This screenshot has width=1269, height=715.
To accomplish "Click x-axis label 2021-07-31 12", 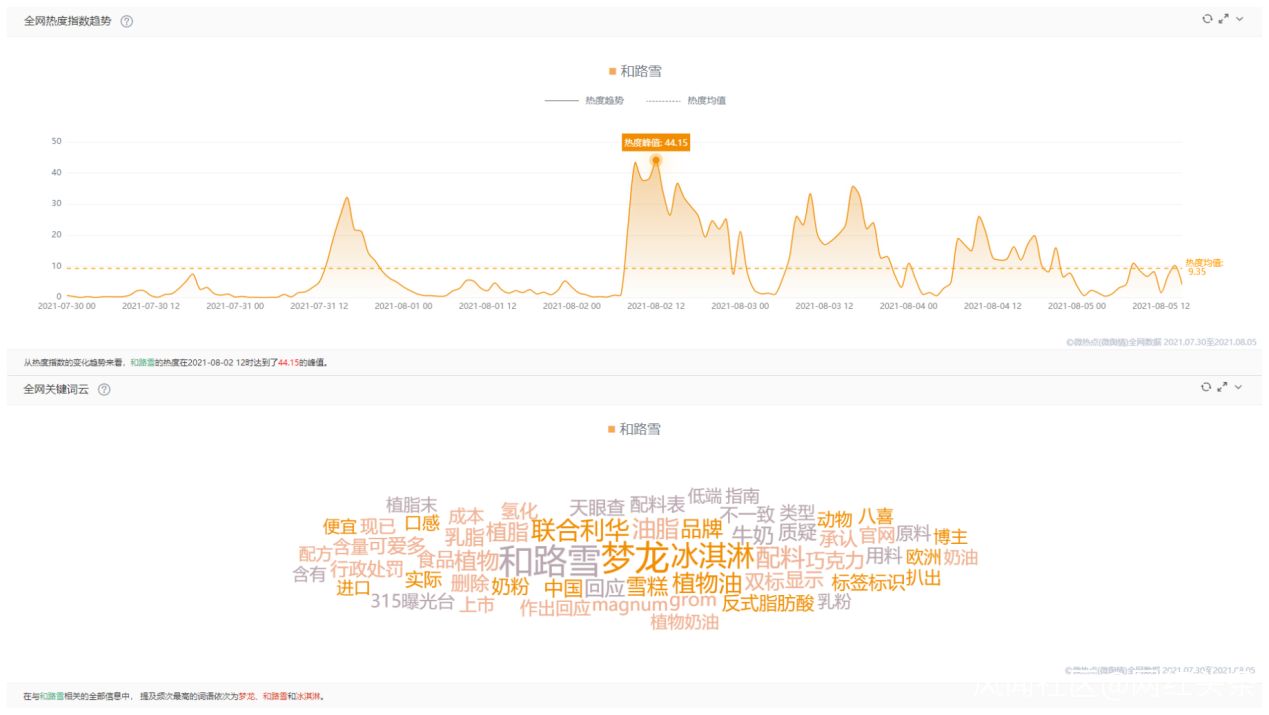I will (x=320, y=306).
